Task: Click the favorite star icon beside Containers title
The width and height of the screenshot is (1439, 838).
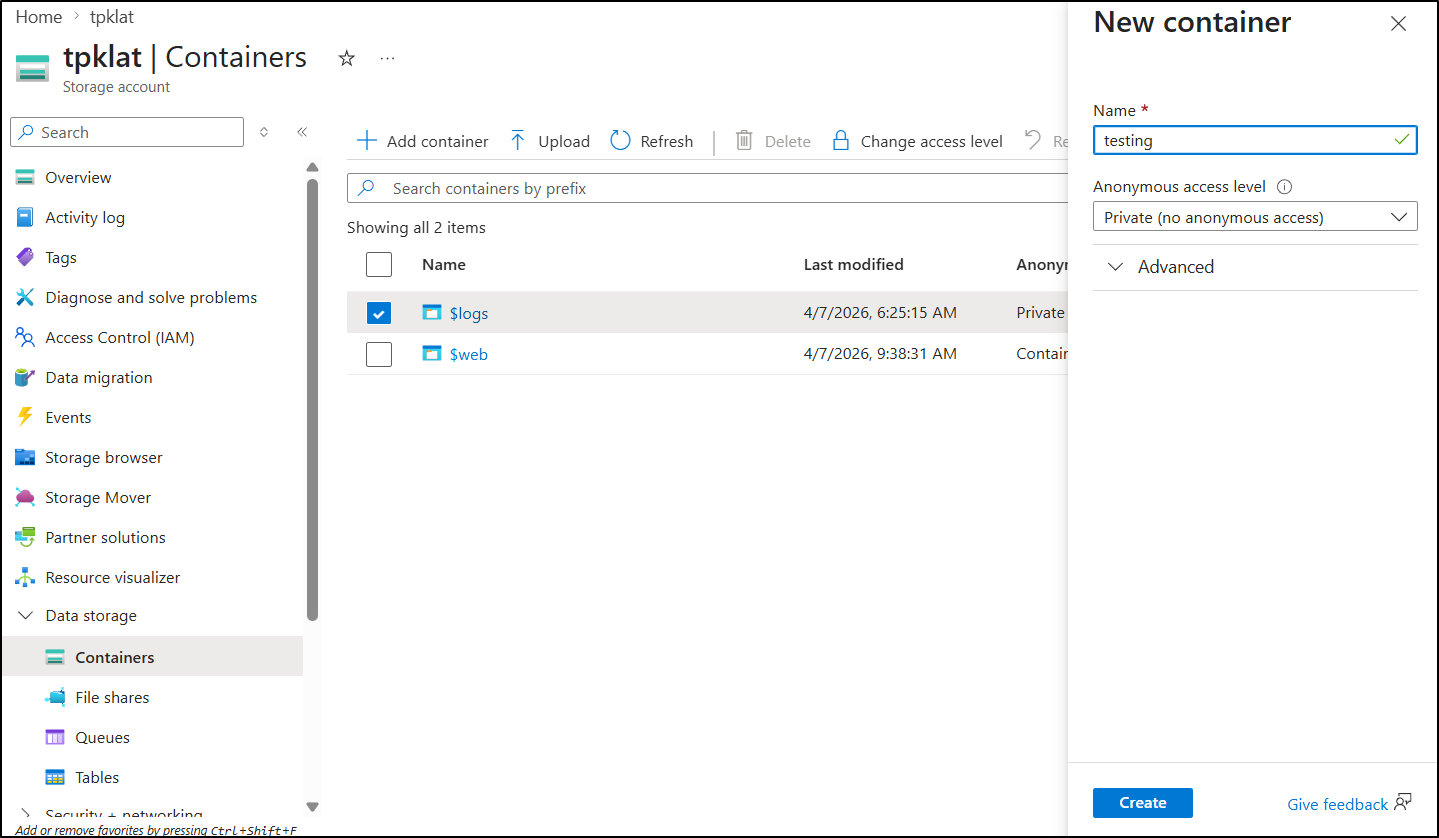Action: point(347,59)
